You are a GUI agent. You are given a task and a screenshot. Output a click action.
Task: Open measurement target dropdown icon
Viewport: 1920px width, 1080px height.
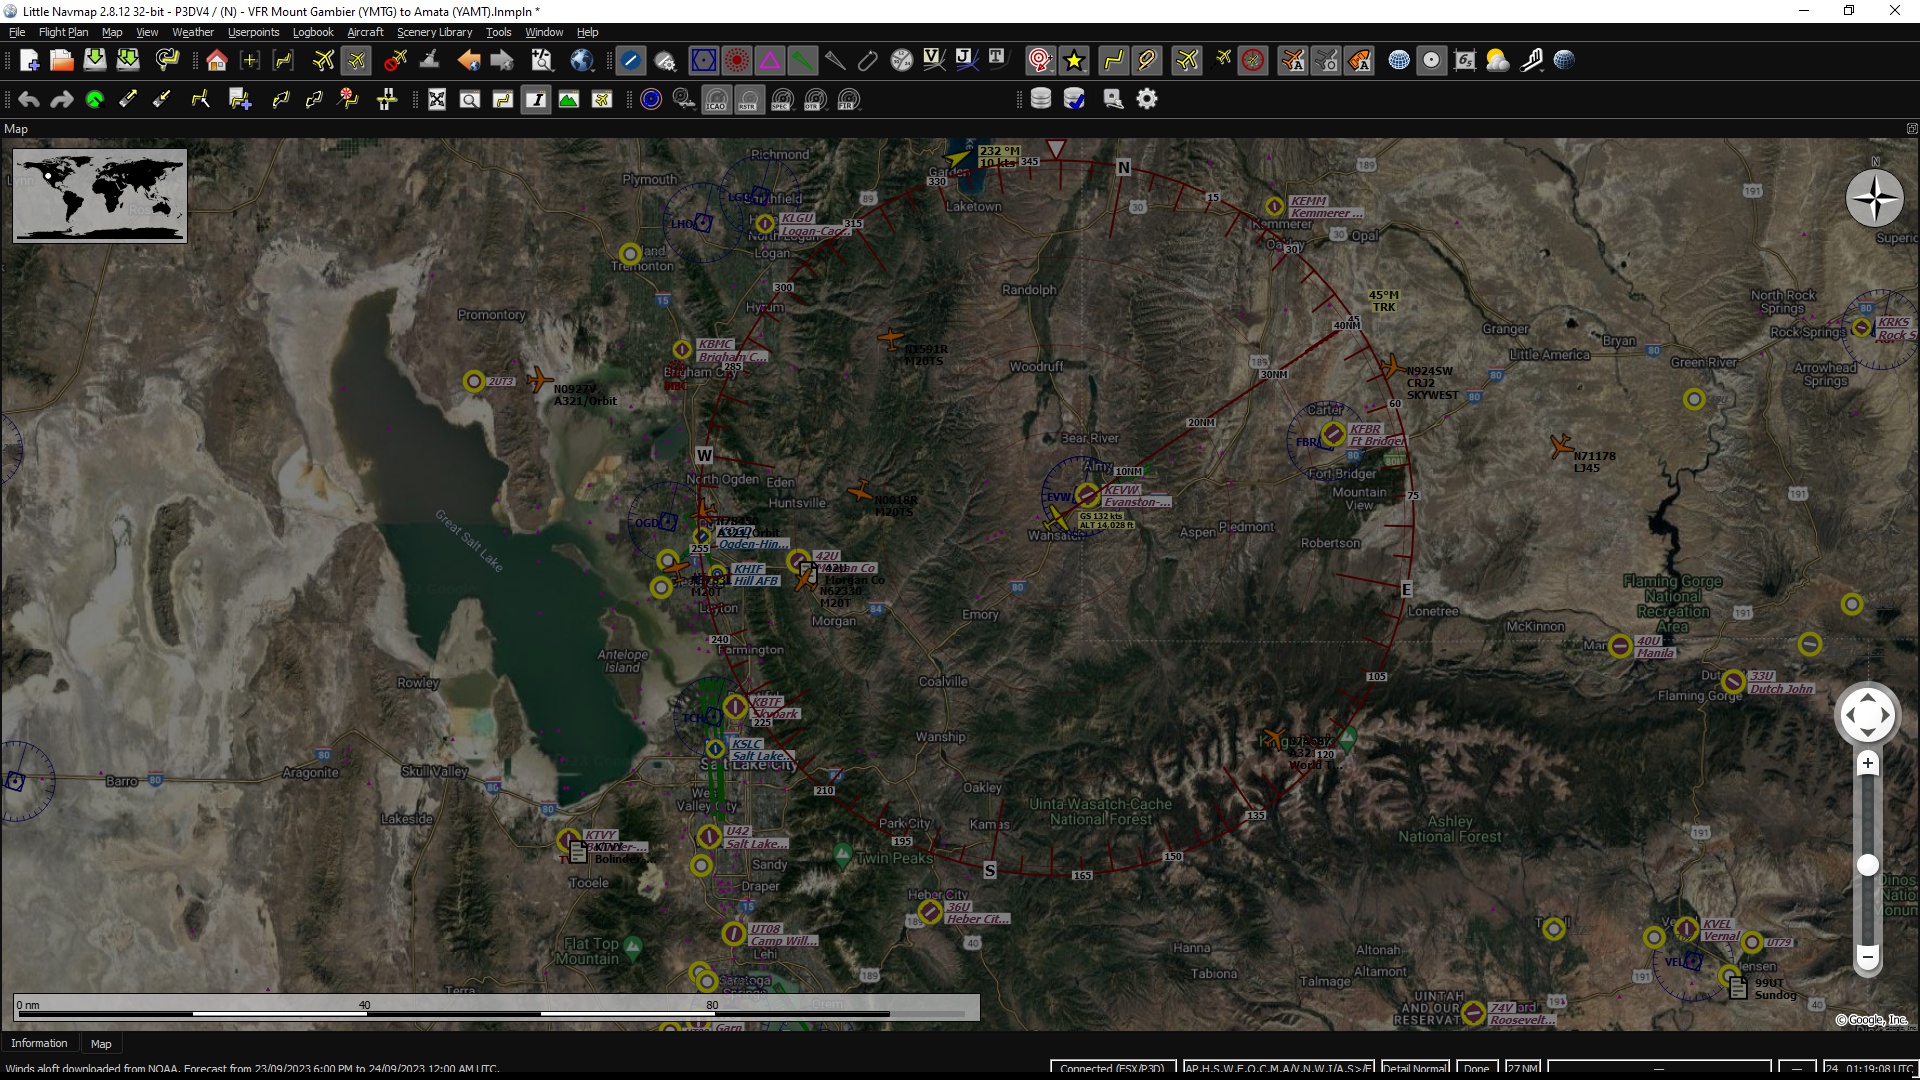click(x=1040, y=61)
